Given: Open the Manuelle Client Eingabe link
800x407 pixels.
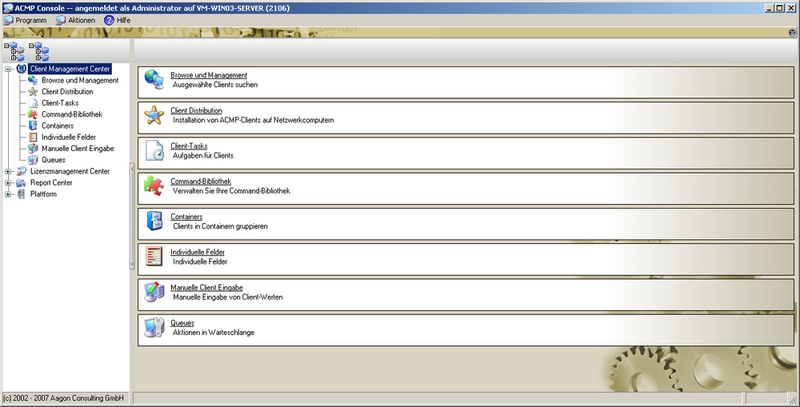Looking at the screenshot, I should pos(207,287).
